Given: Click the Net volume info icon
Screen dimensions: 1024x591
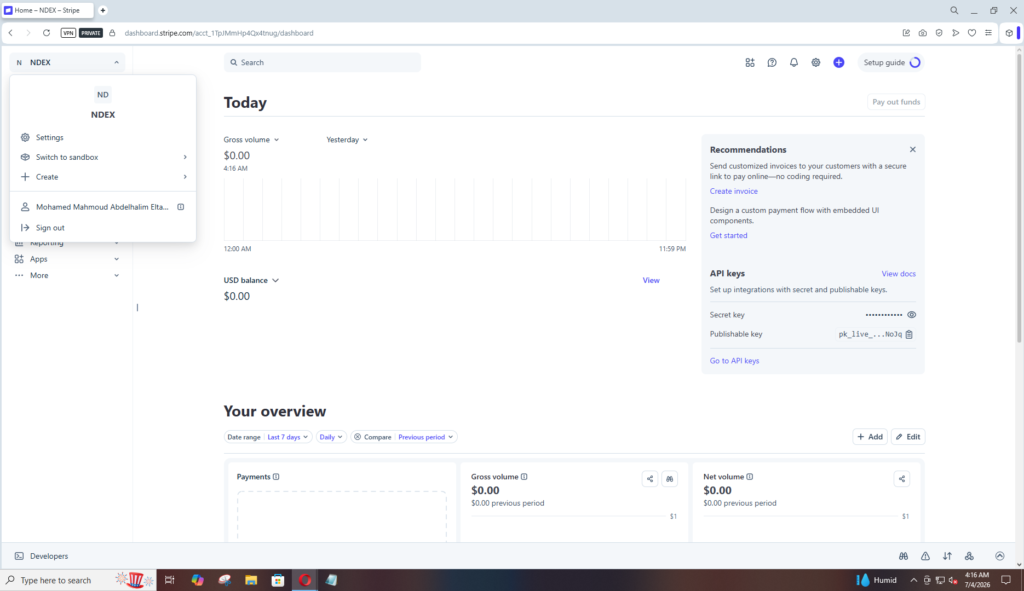Looking at the screenshot, I should (x=750, y=477).
